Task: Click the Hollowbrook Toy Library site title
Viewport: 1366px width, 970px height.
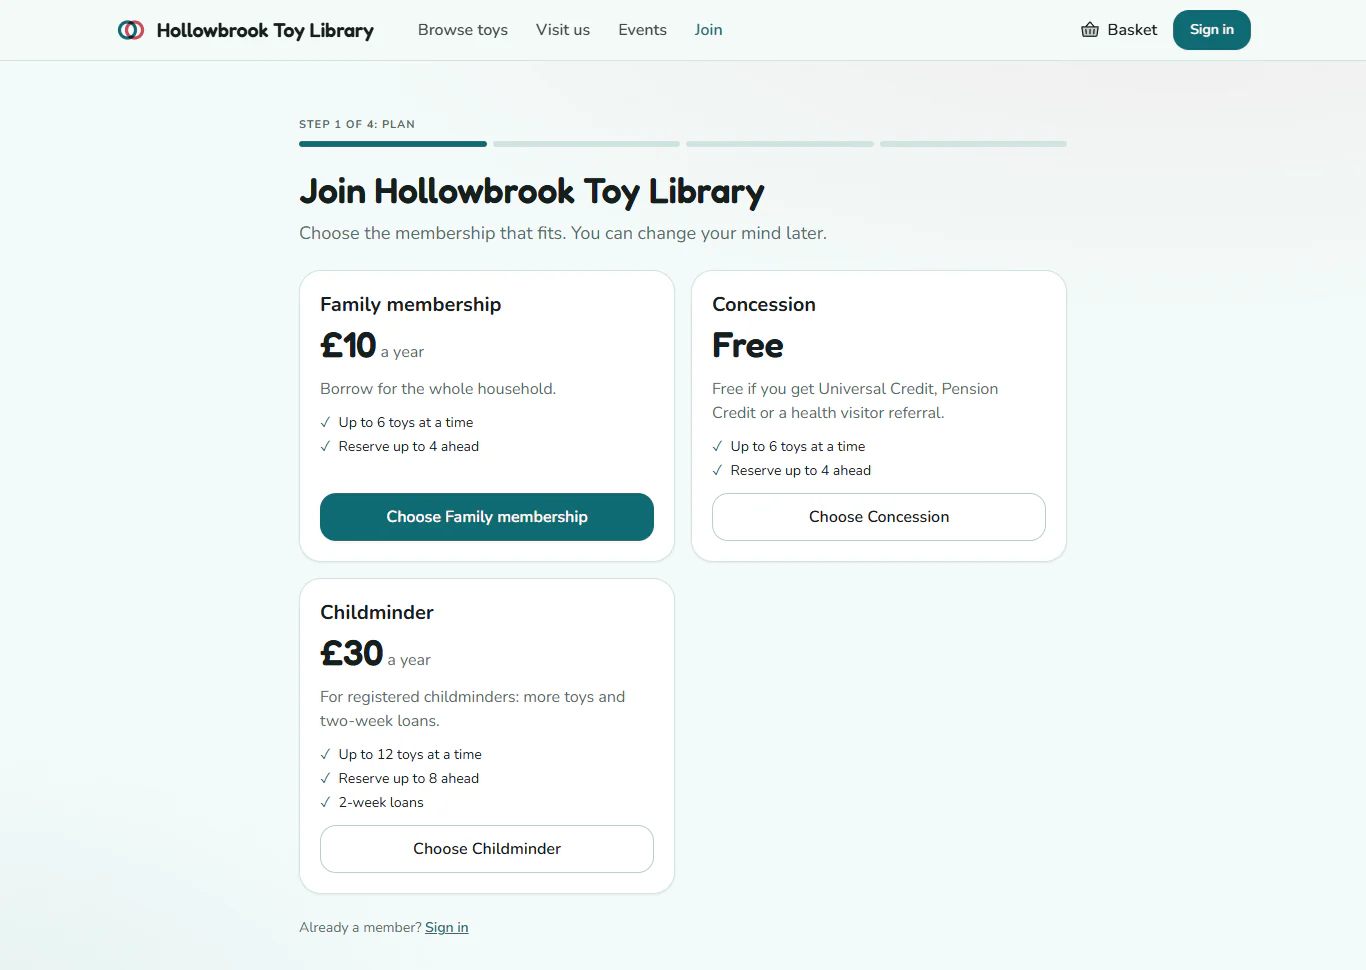Action: pyautogui.click(x=265, y=30)
